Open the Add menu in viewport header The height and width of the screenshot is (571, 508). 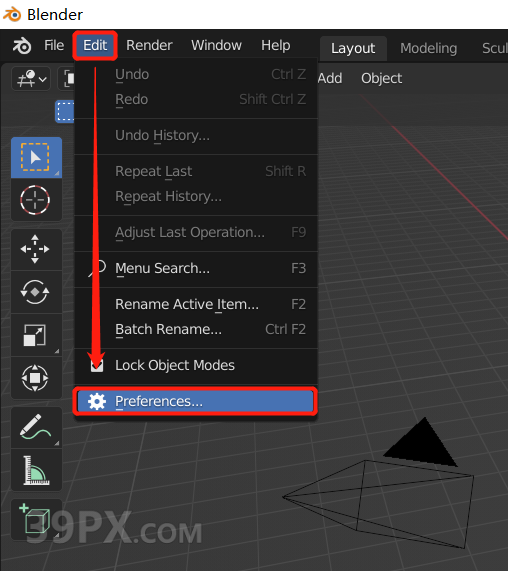[330, 78]
